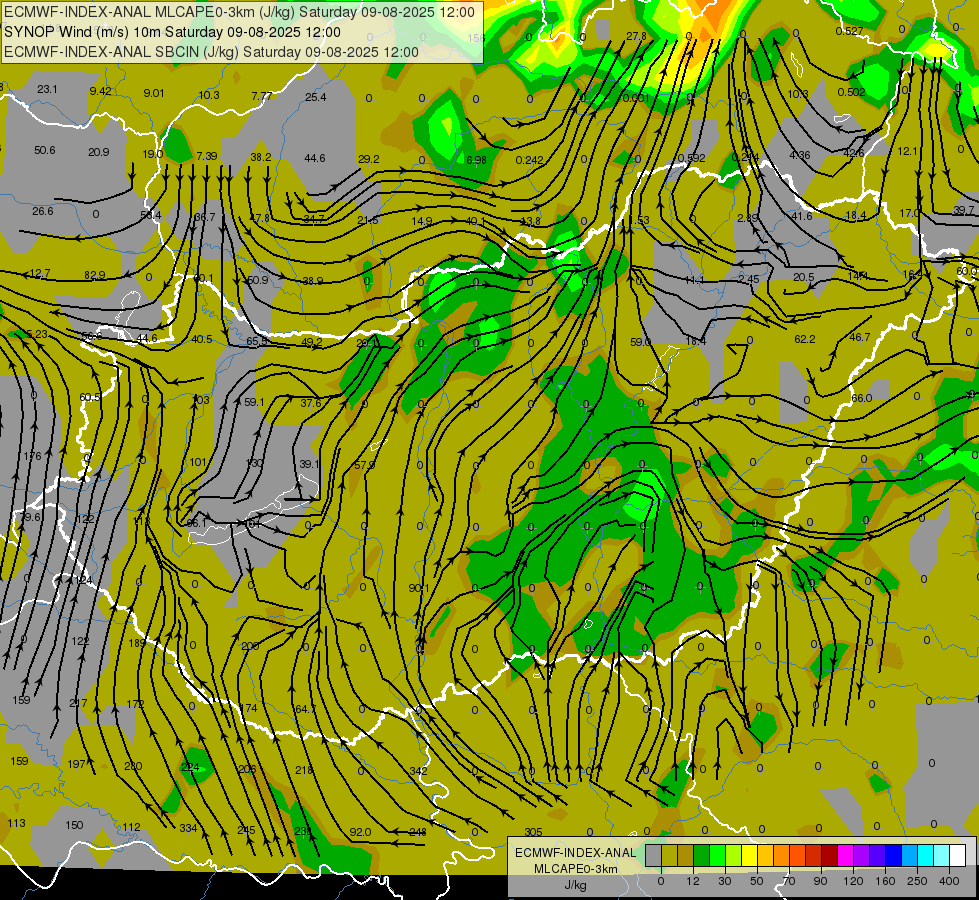
Task: Click the legend scale value 30
Action: pos(725,881)
